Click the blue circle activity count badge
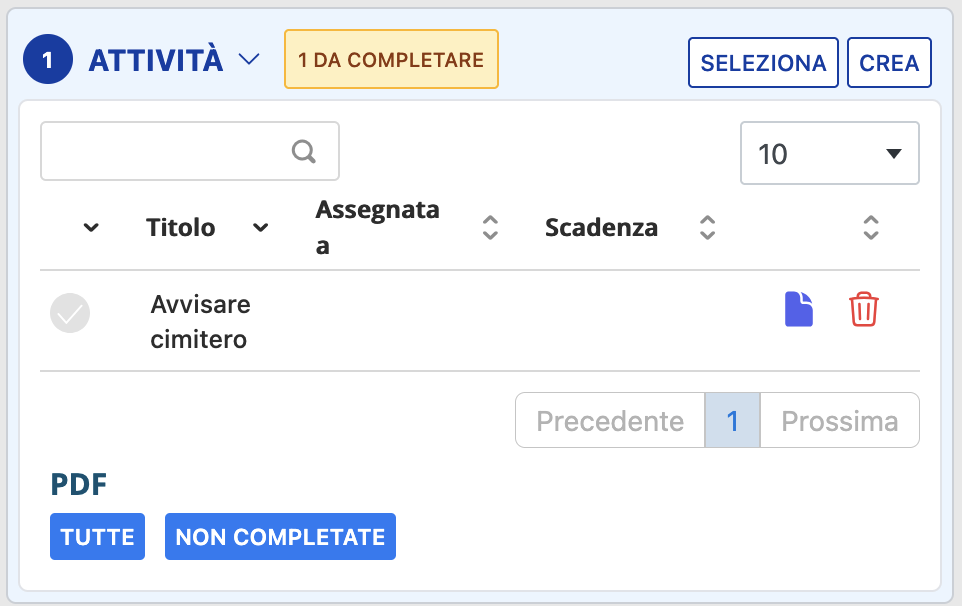The height and width of the screenshot is (606, 962). 48,61
